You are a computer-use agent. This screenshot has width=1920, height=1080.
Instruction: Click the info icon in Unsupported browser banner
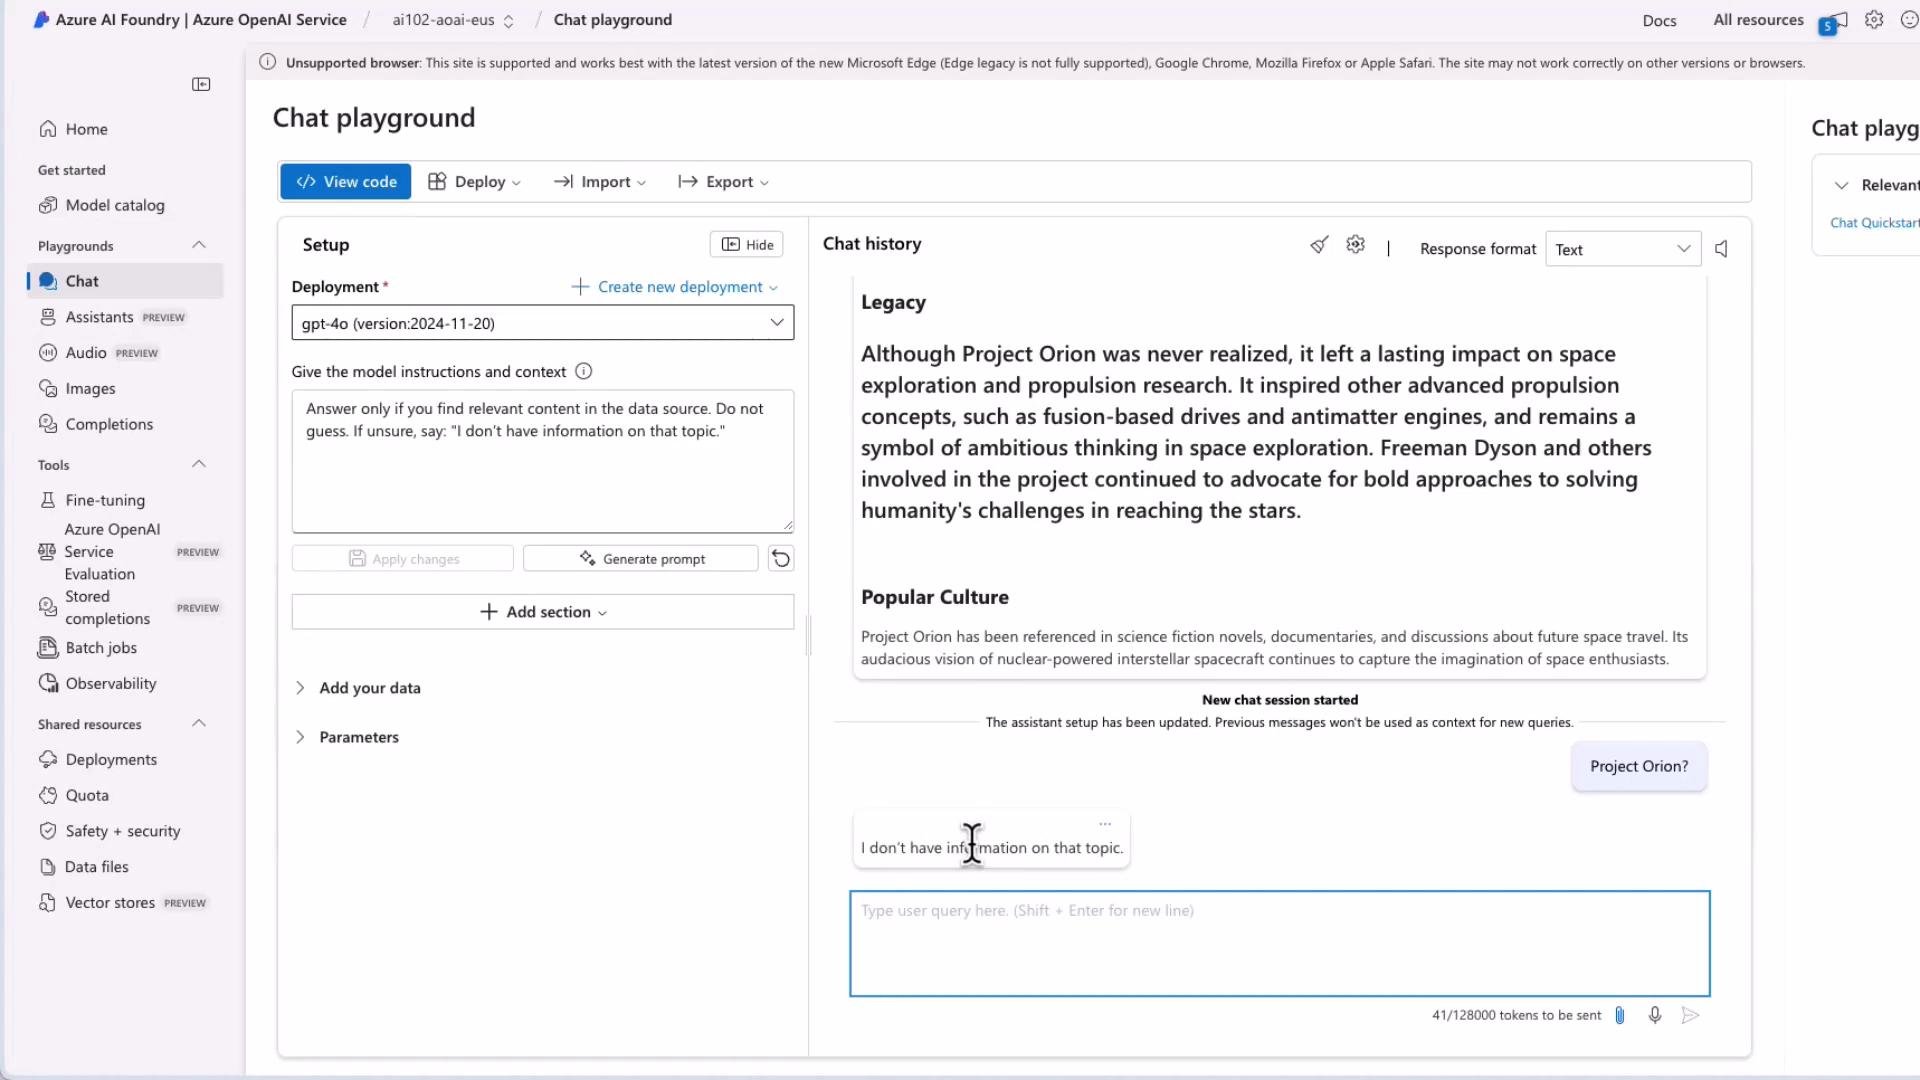coord(268,62)
